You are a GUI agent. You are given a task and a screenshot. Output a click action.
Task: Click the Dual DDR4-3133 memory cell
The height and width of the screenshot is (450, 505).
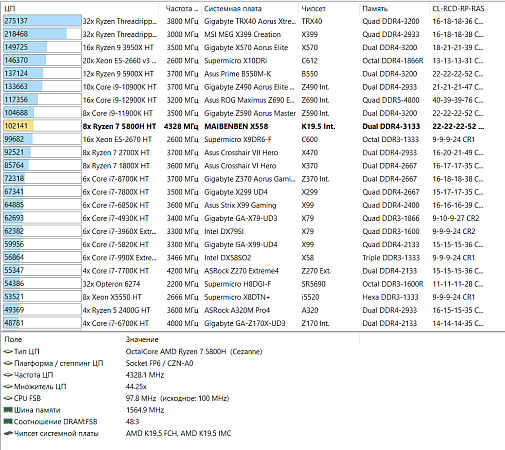[x=391, y=126]
